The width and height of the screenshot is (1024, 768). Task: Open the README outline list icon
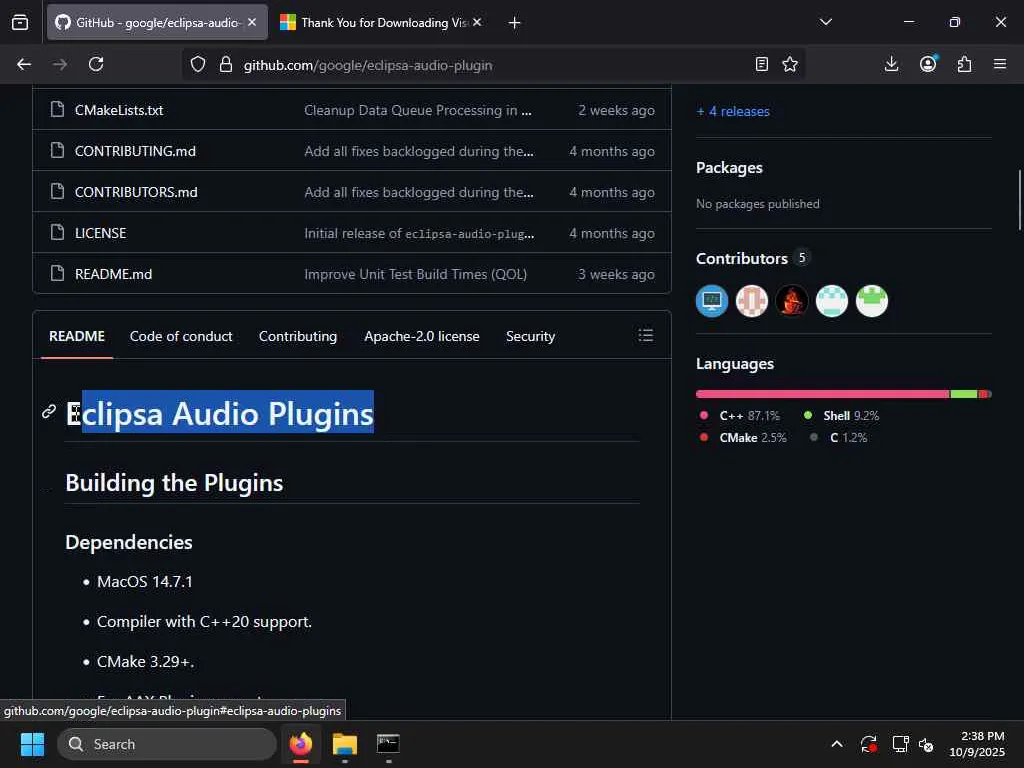coord(646,335)
